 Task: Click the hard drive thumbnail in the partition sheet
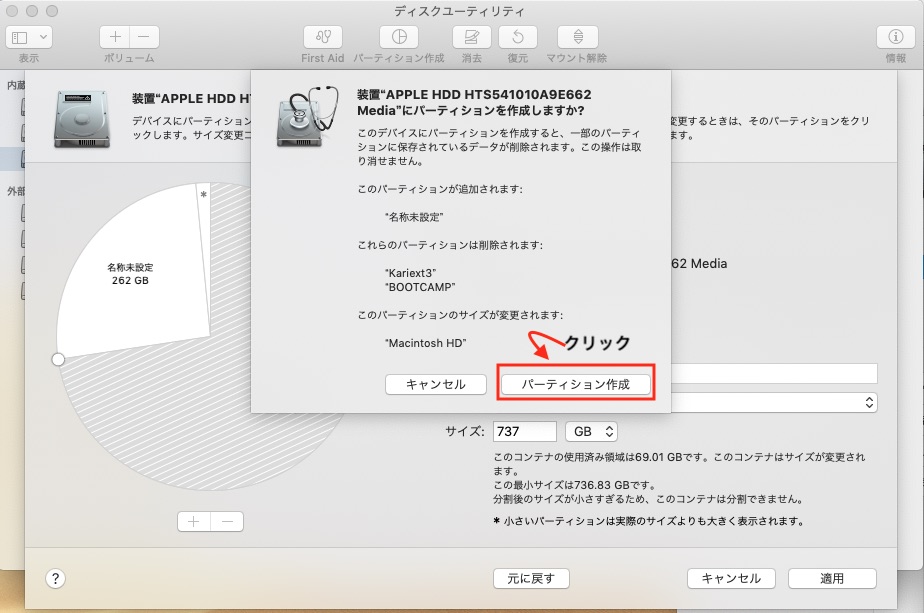click(82, 118)
